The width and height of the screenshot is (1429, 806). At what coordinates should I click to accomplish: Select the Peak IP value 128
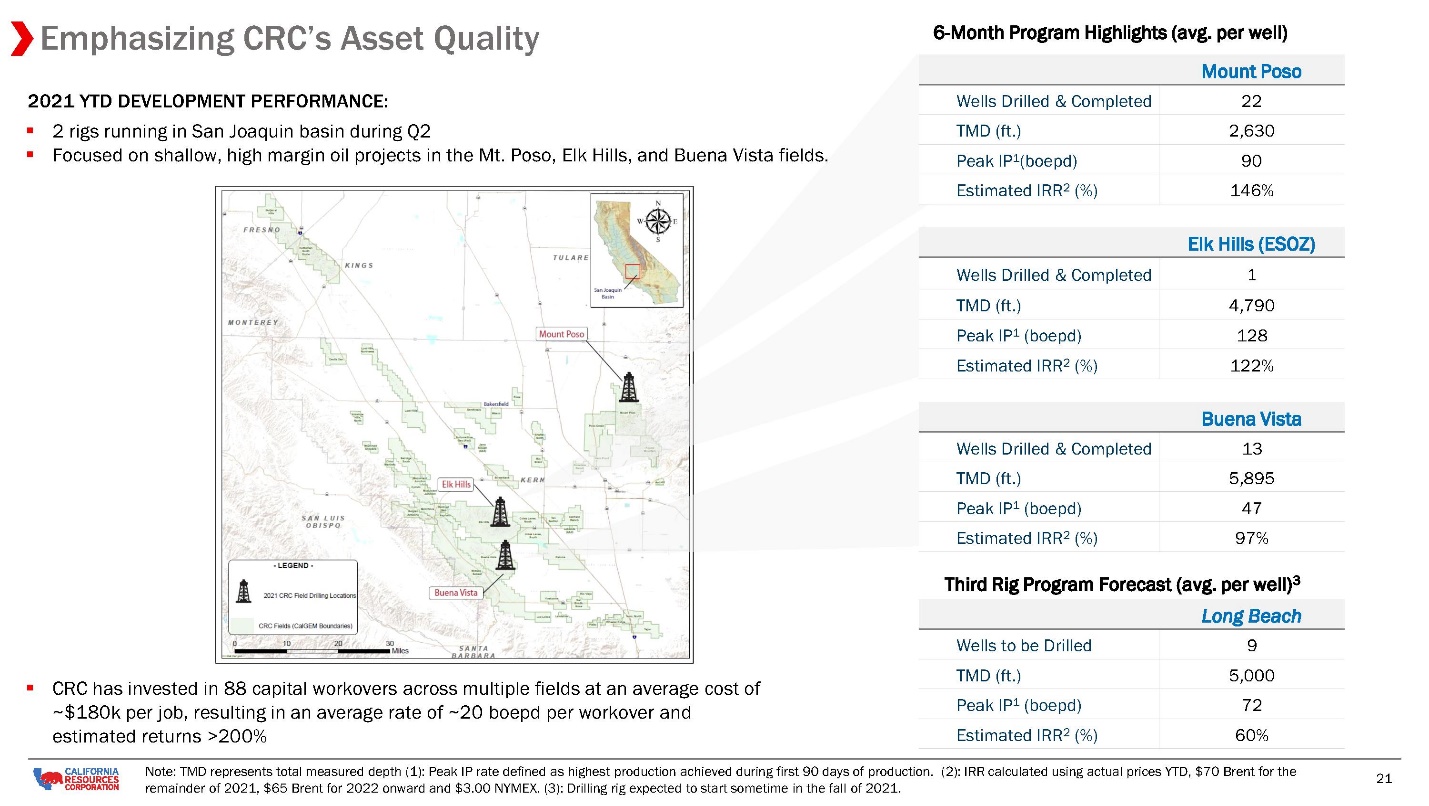click(1251, 335)
